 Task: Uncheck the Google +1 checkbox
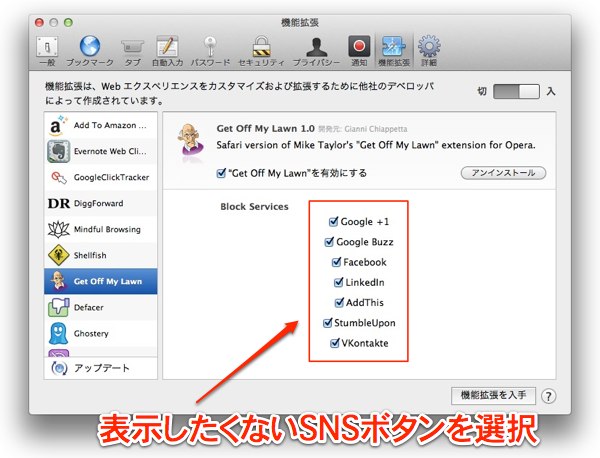coord(334,221)
